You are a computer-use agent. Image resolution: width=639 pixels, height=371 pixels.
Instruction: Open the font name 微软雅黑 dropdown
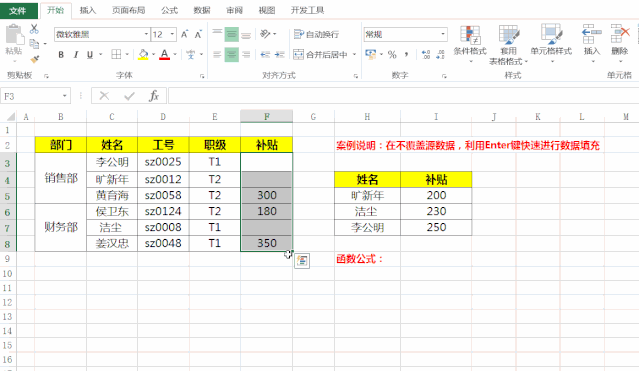tap(146, 35)
